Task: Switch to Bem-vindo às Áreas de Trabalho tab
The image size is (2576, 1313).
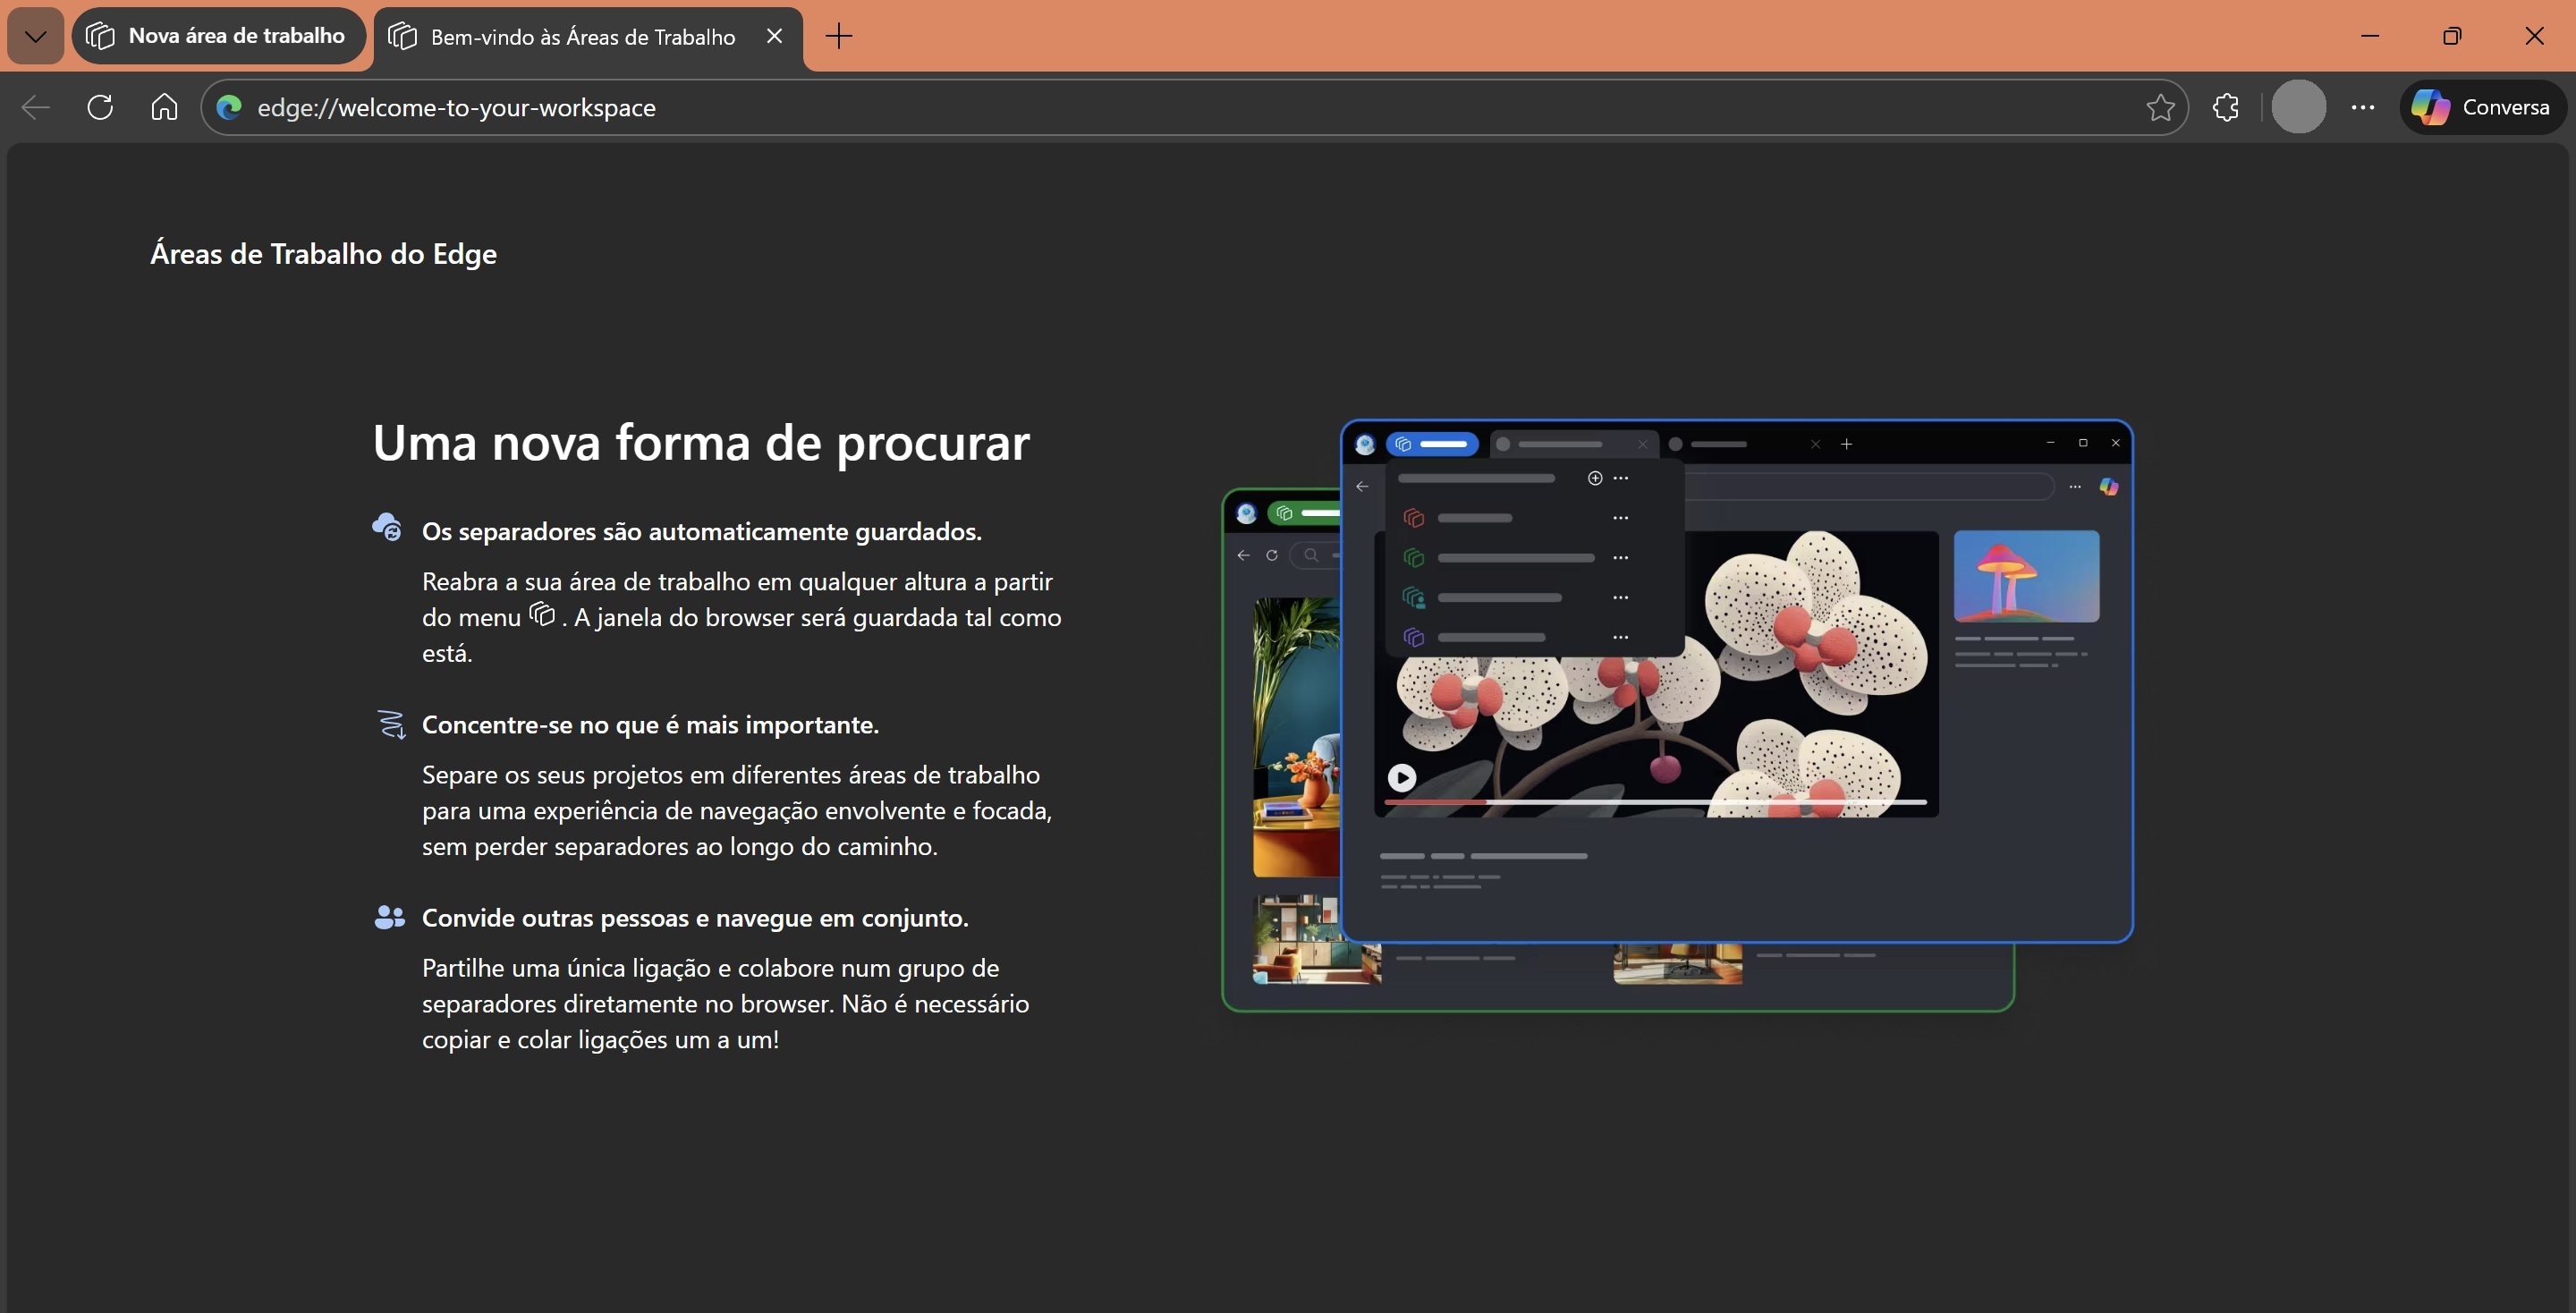Action: point(582,37)
